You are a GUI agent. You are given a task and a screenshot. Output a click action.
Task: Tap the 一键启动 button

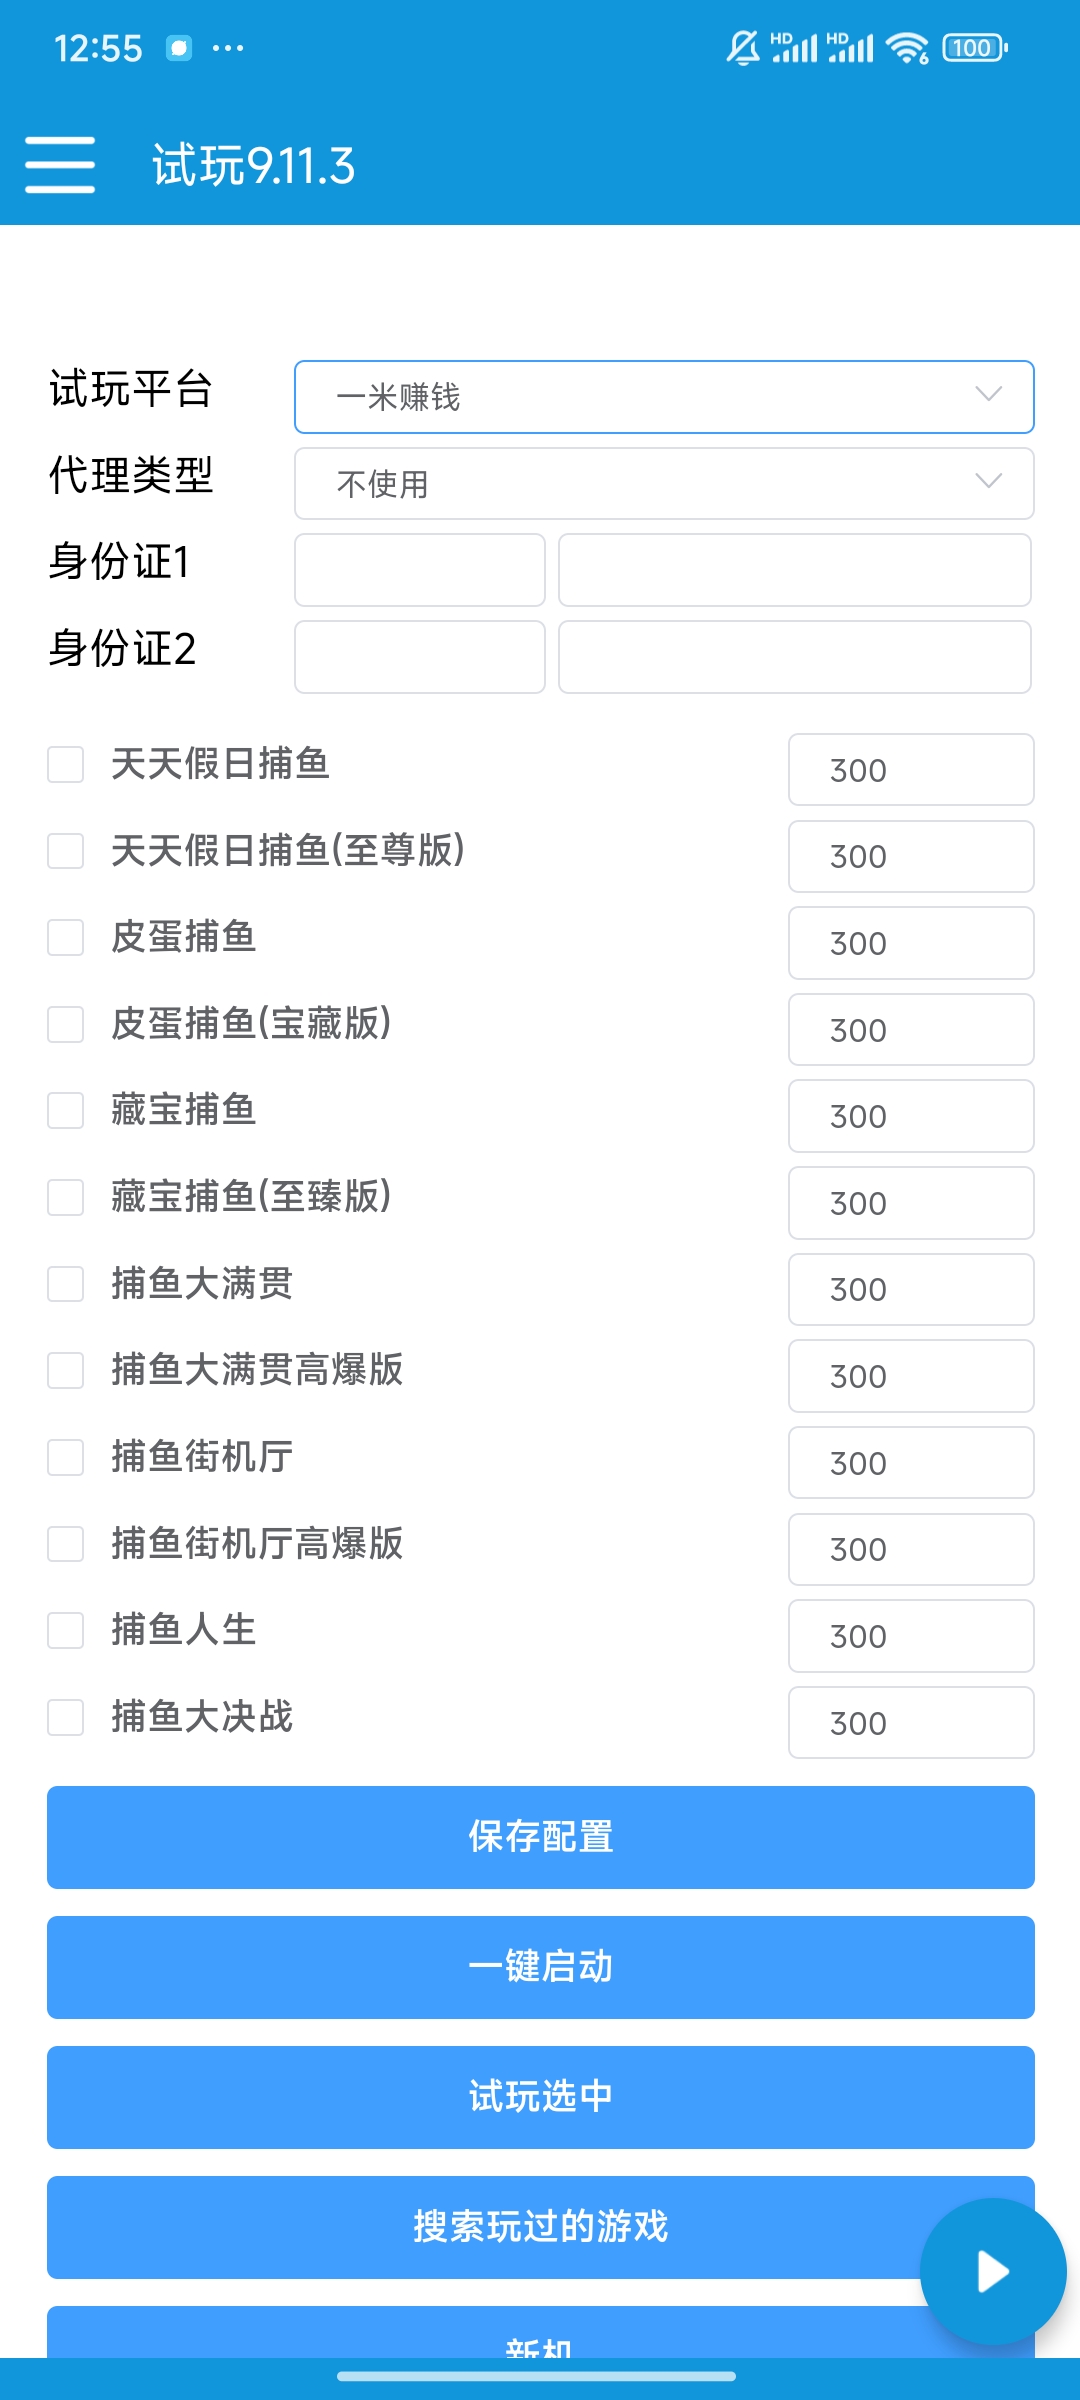tap(540, 1967)
